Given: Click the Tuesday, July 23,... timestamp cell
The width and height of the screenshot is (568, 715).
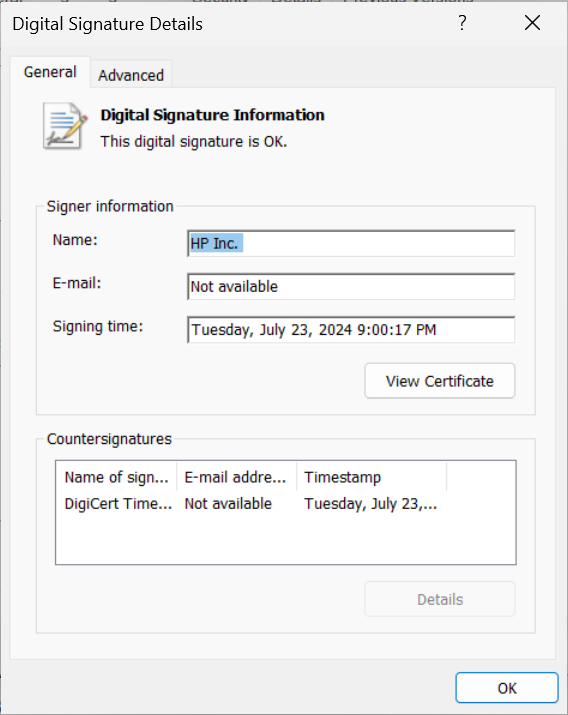Looking at the screenshot, I should click(371, 503).
